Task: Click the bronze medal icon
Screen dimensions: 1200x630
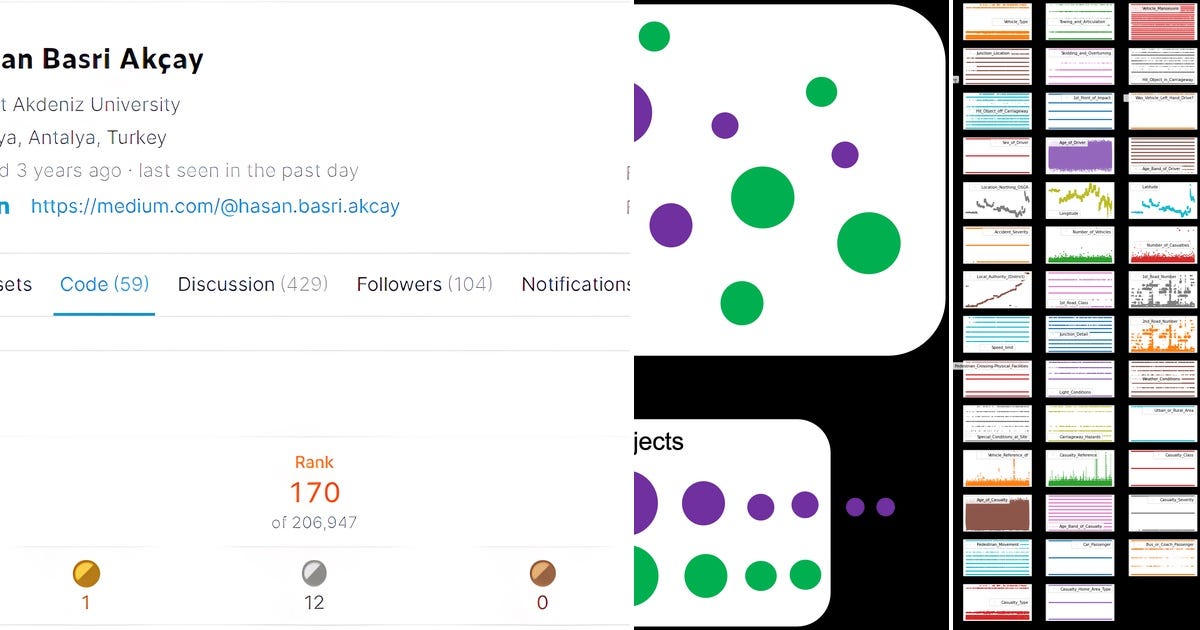Action: [x=541, y=575]
